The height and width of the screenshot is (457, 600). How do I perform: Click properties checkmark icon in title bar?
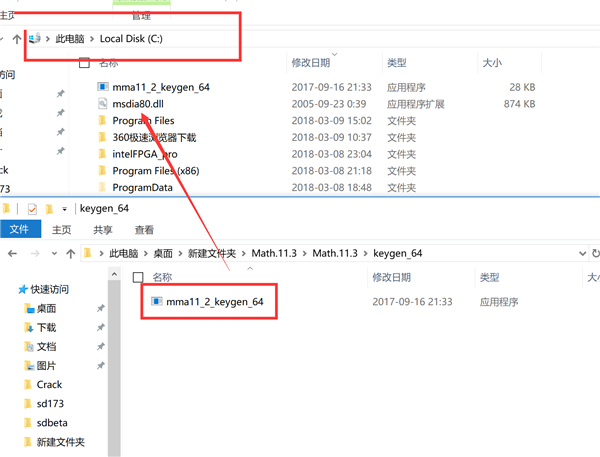(32, 209)
